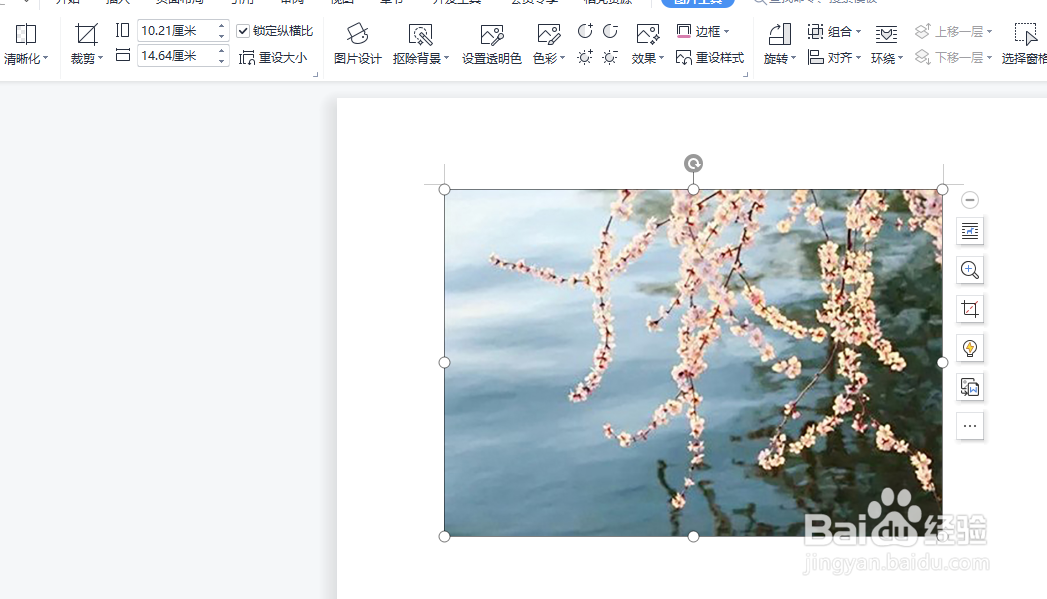Open the 选择窗格 selection pane

(x=1025, y=44)
